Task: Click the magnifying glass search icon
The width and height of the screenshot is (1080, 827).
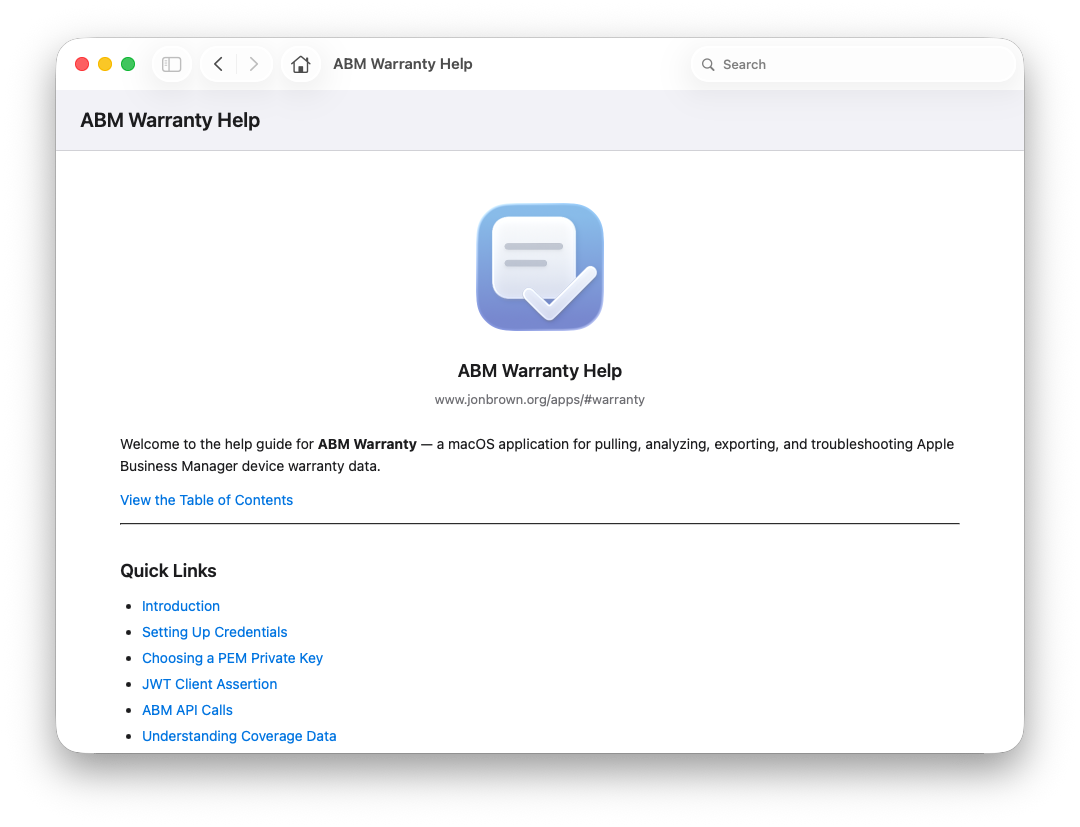Action: tap(708, 64)
